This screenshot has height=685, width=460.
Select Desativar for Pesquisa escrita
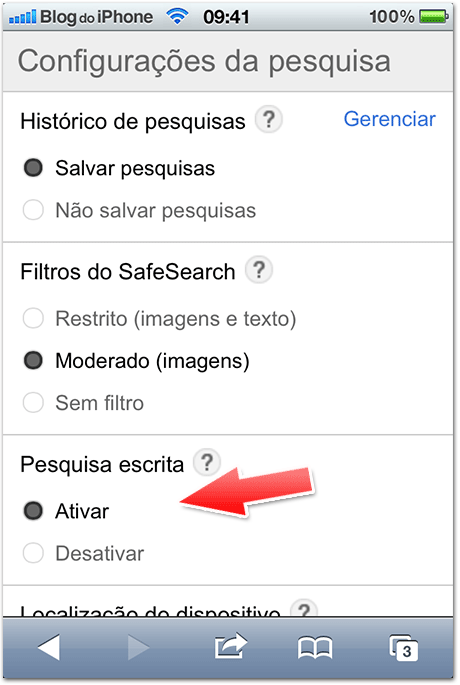(x=83, y=554)
